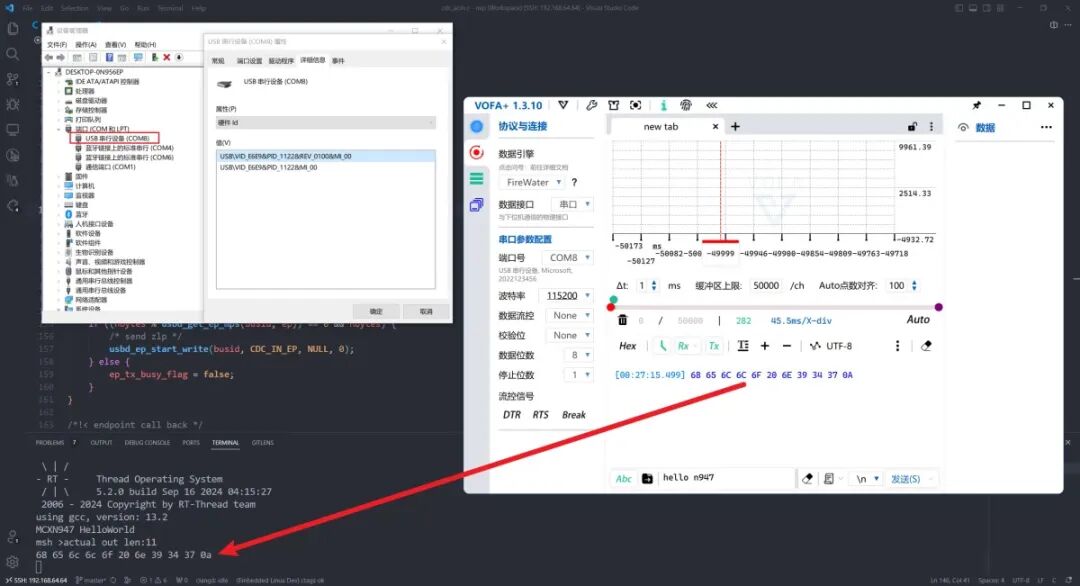Open the three-dot menu beside 数据 panel
The image size is (1080, 586).
tap(1046, 127)
